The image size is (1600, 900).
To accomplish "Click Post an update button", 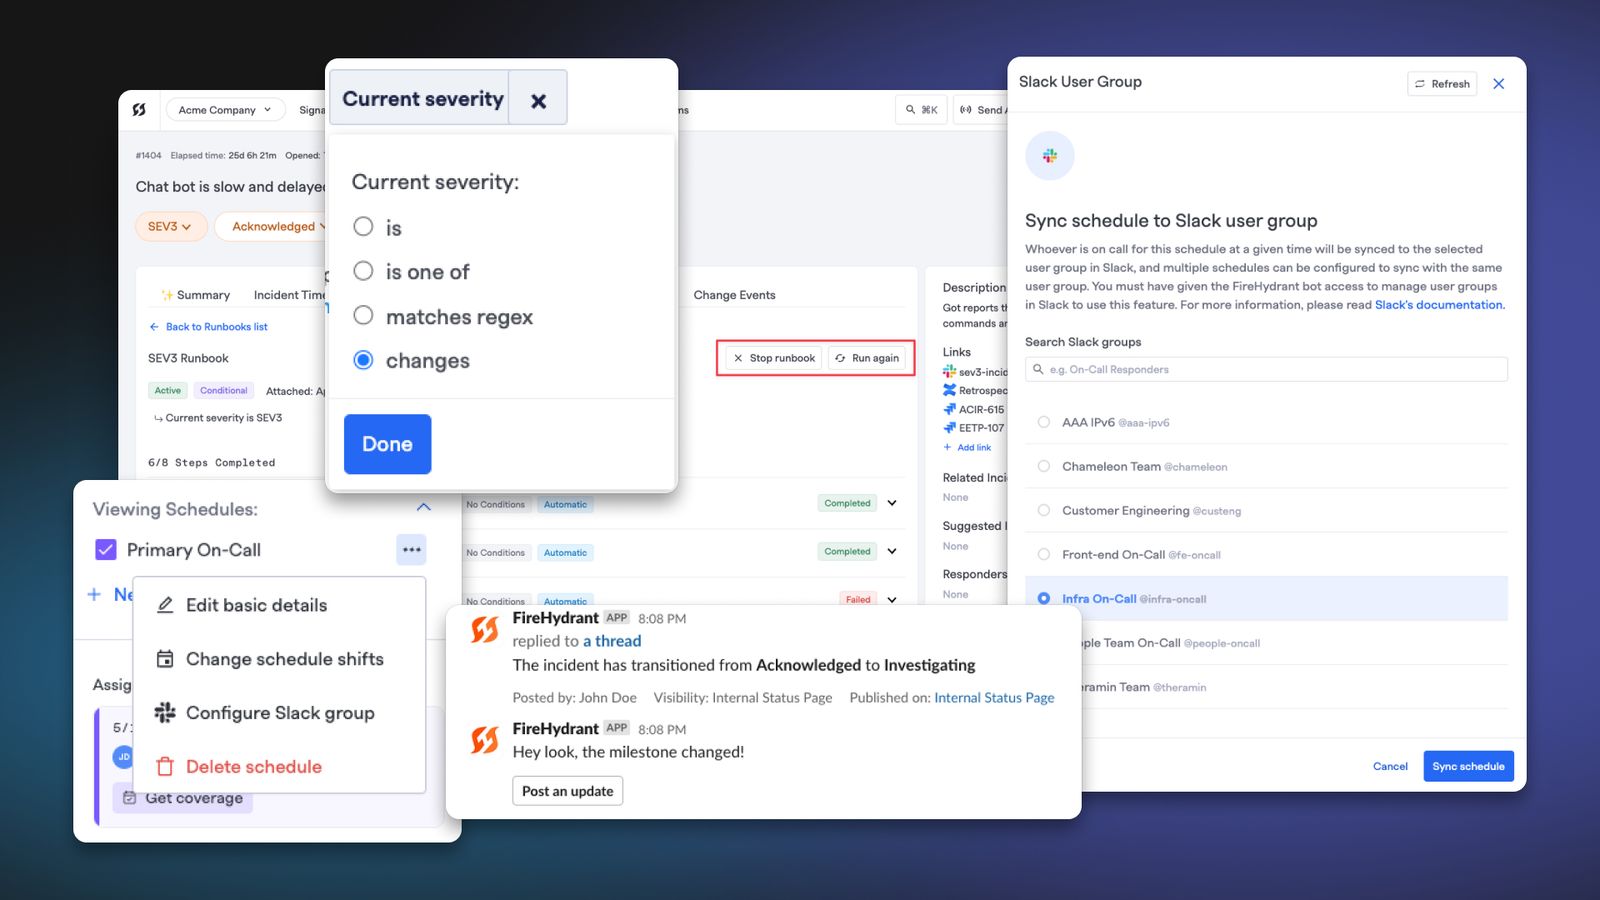I will (x=568, y=791).
